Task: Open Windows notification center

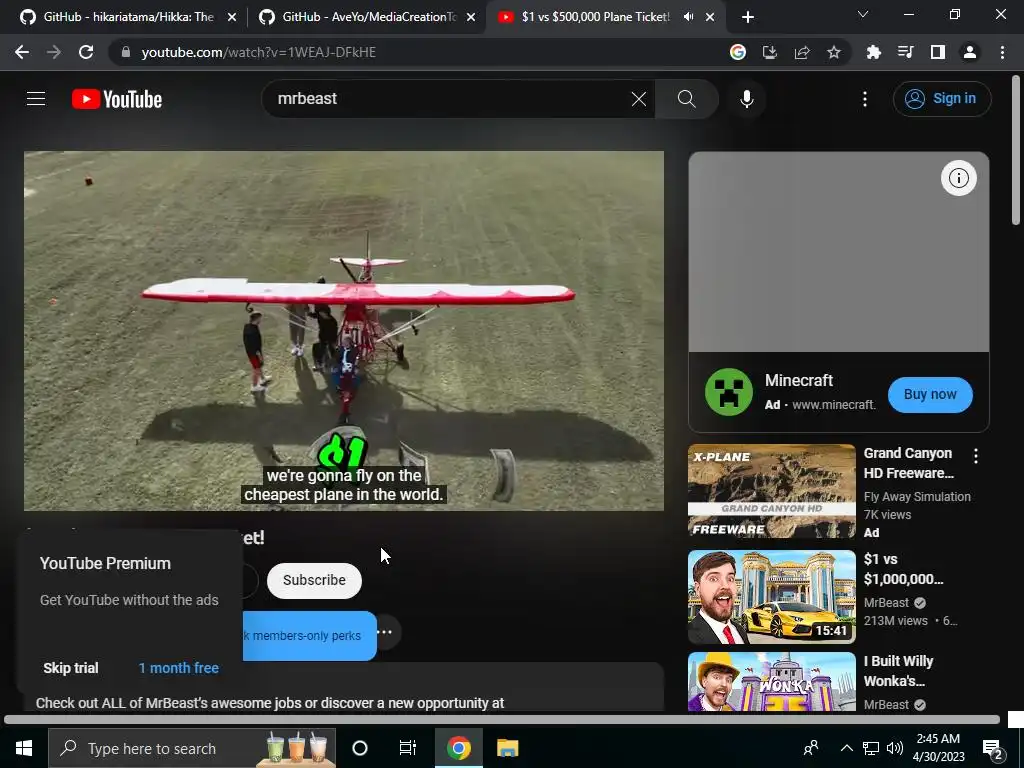Action: tap(993, 748)
